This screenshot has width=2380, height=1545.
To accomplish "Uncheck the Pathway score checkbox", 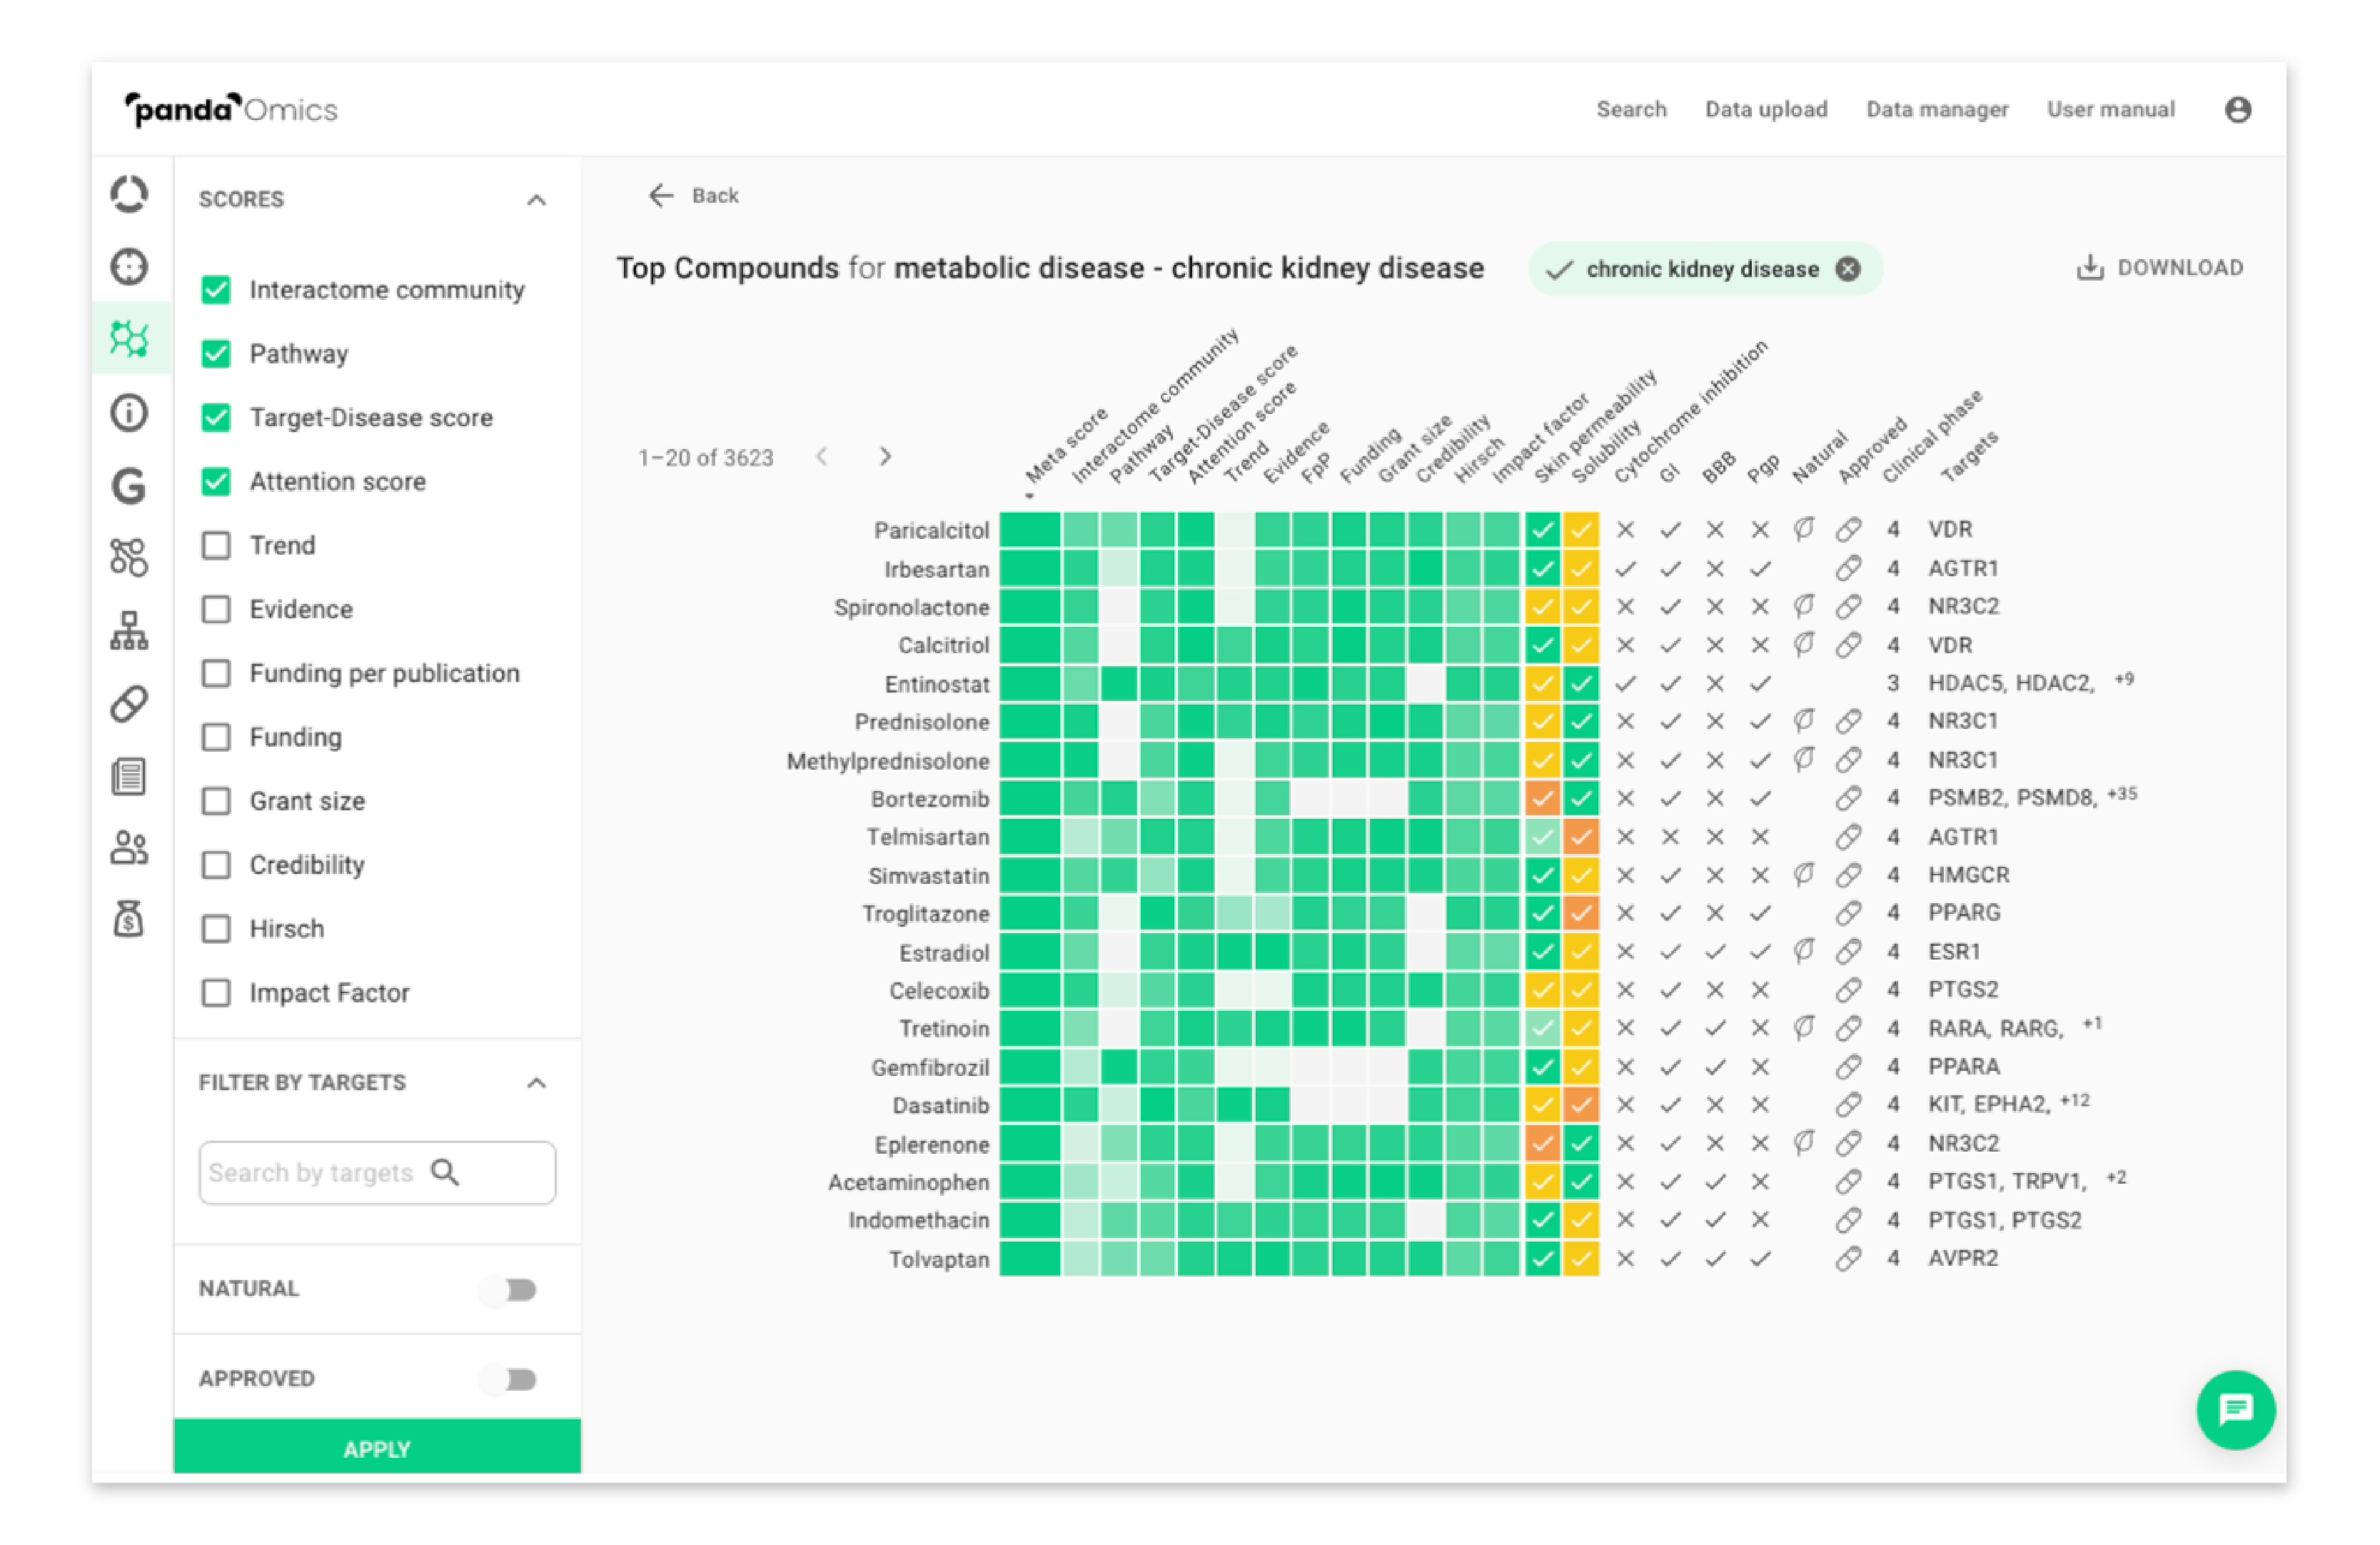I will [x=216, y=353].
